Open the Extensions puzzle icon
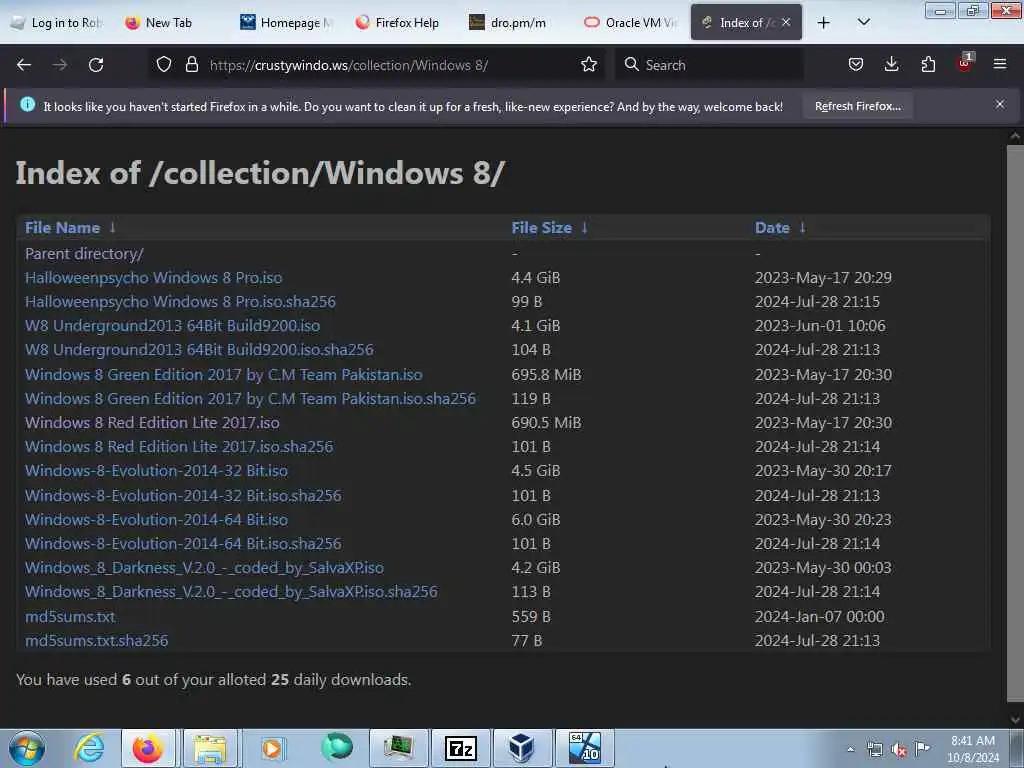 (928, 65)
